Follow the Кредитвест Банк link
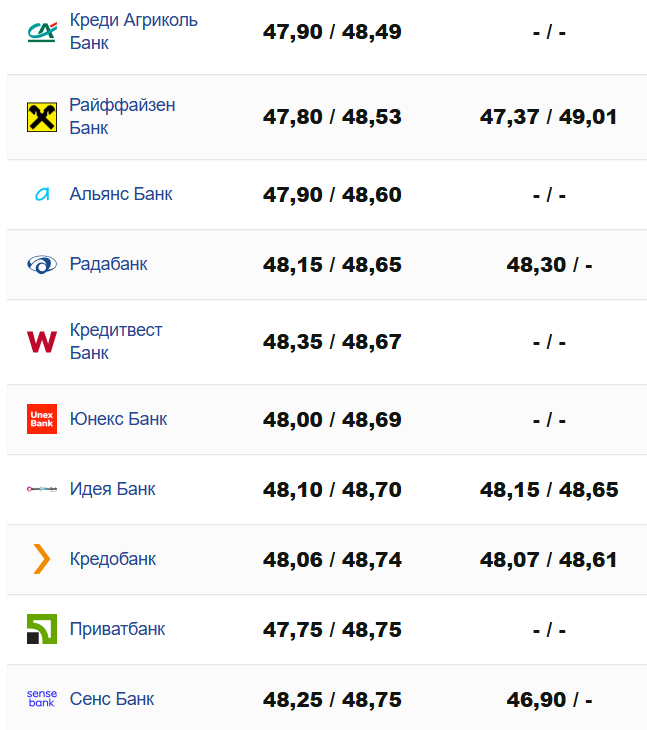The width and height of the screenshot is (647, 730). pyautogui.click(x=115, y=342)
